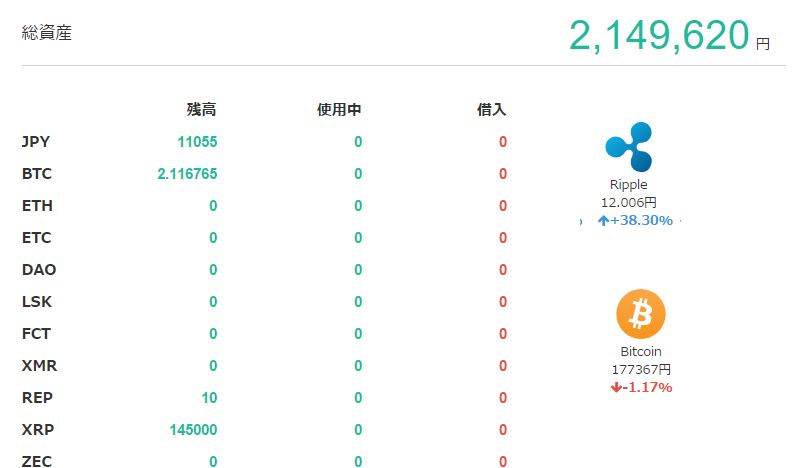Click the REP balance value 10
Viewport: 800px width, 468px height.
point(208,398)
